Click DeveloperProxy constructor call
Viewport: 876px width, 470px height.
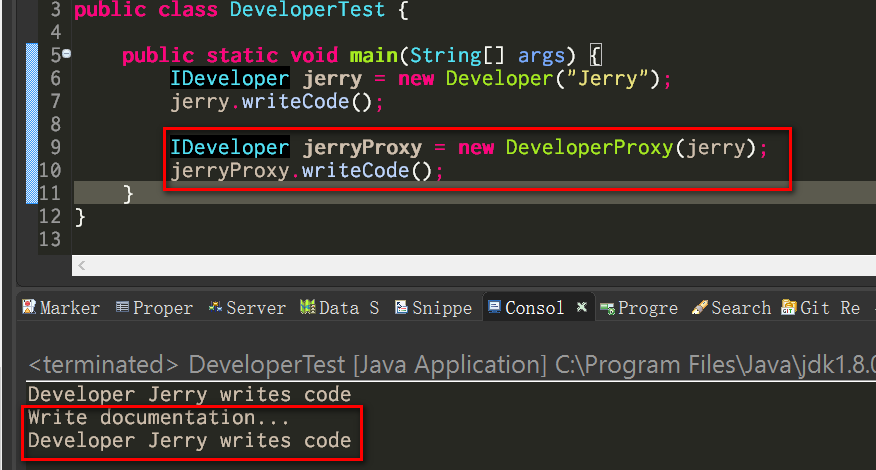click(589, 148)
